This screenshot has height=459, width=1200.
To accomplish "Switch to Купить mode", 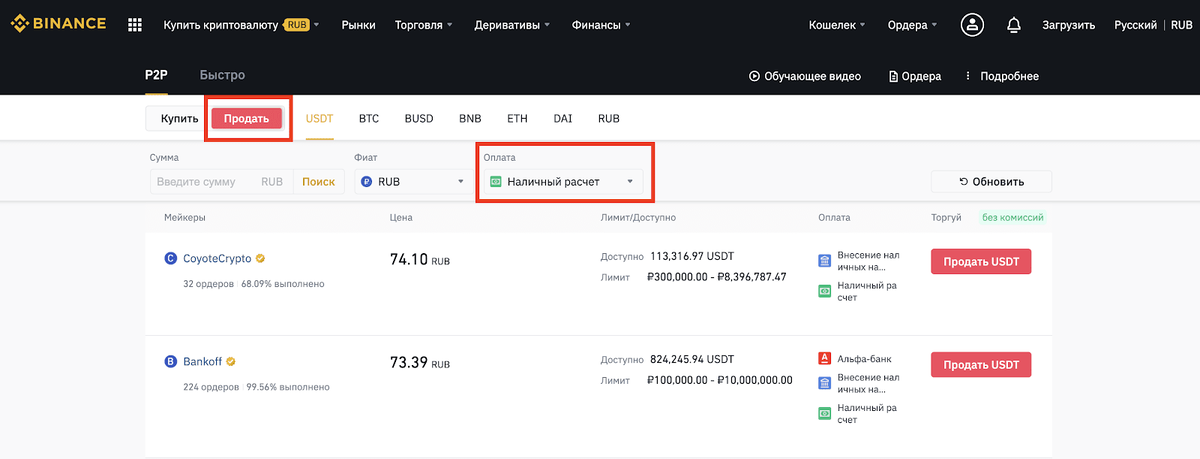I will point(179,118).
